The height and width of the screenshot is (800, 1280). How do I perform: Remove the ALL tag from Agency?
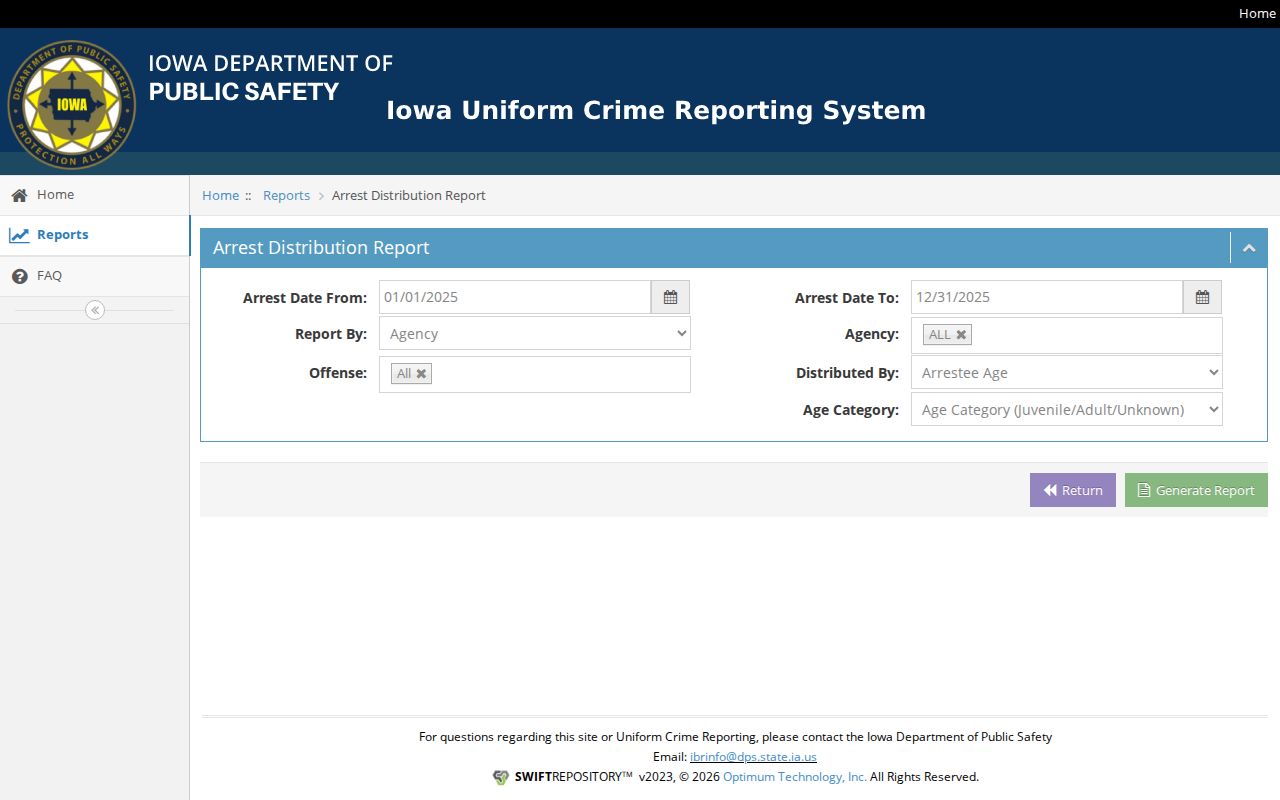(961, 335)
